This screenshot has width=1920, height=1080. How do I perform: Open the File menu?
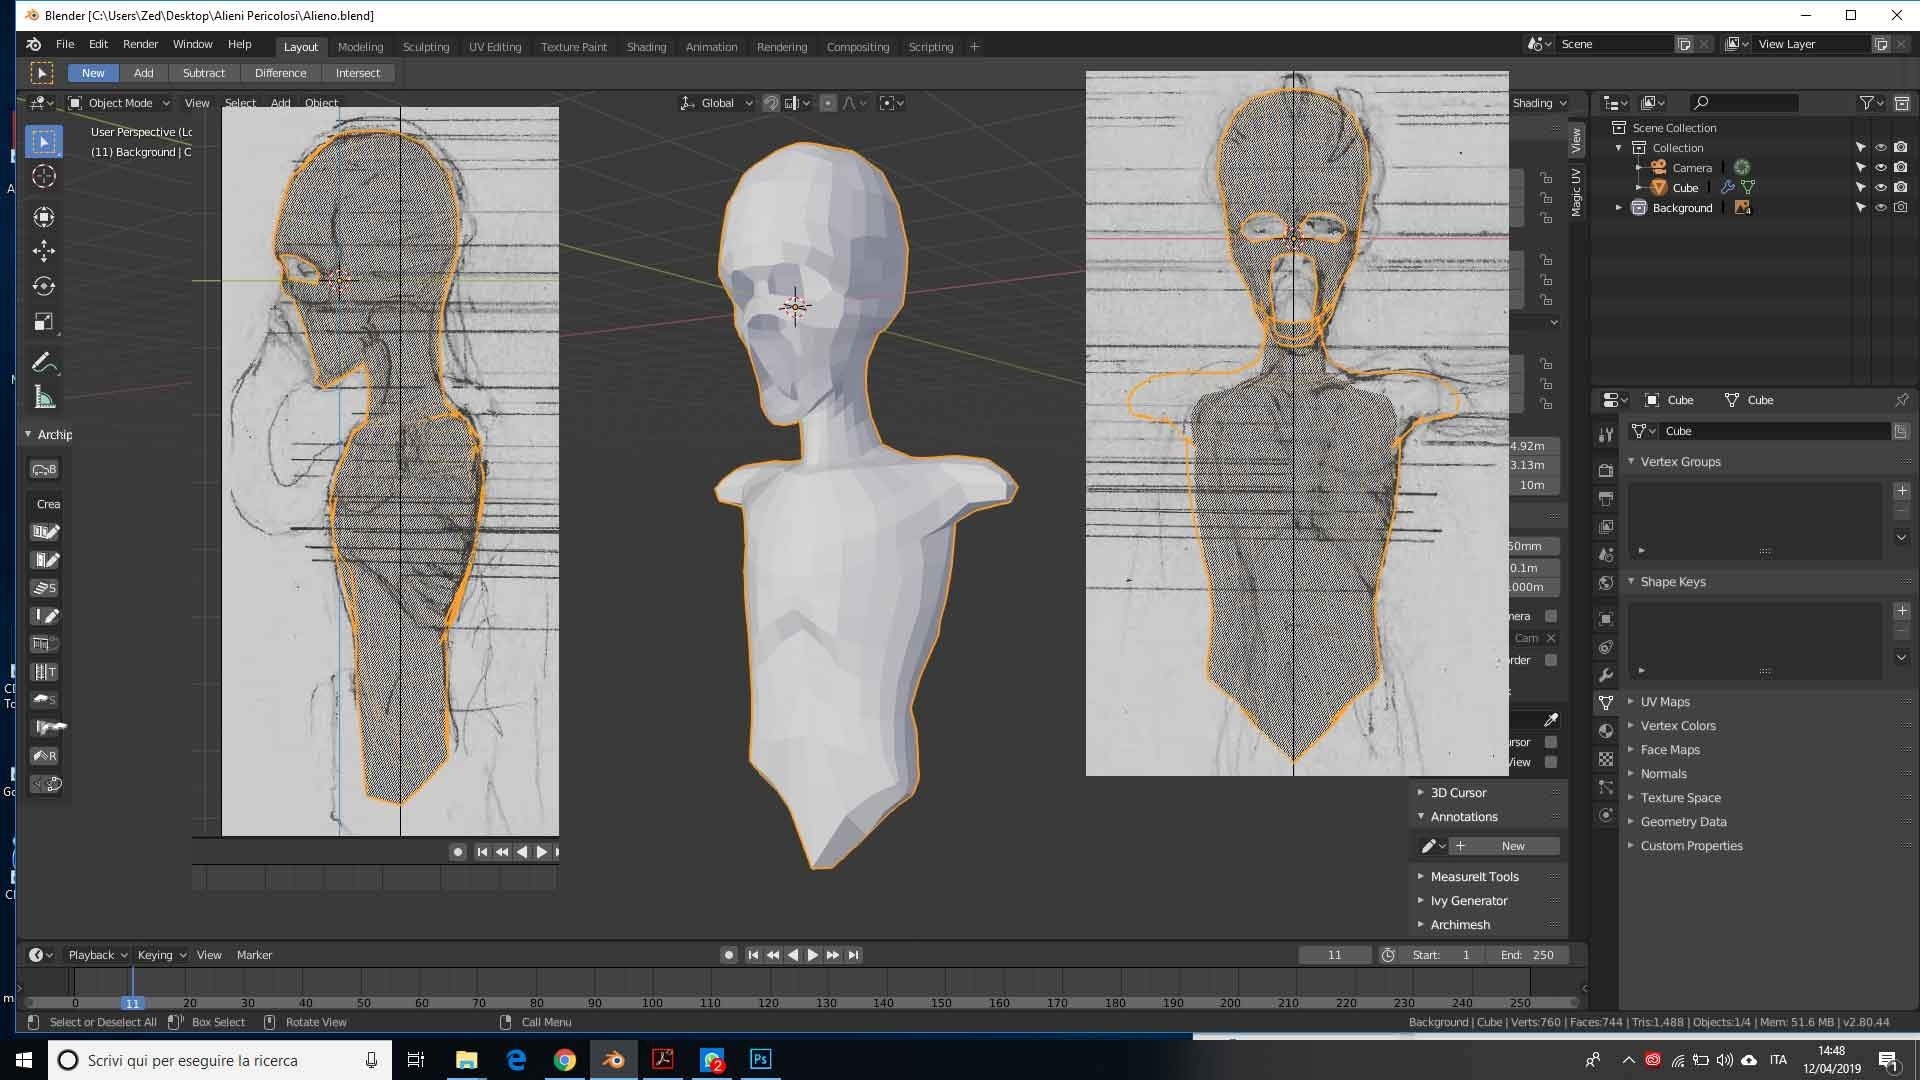[65, 44]
